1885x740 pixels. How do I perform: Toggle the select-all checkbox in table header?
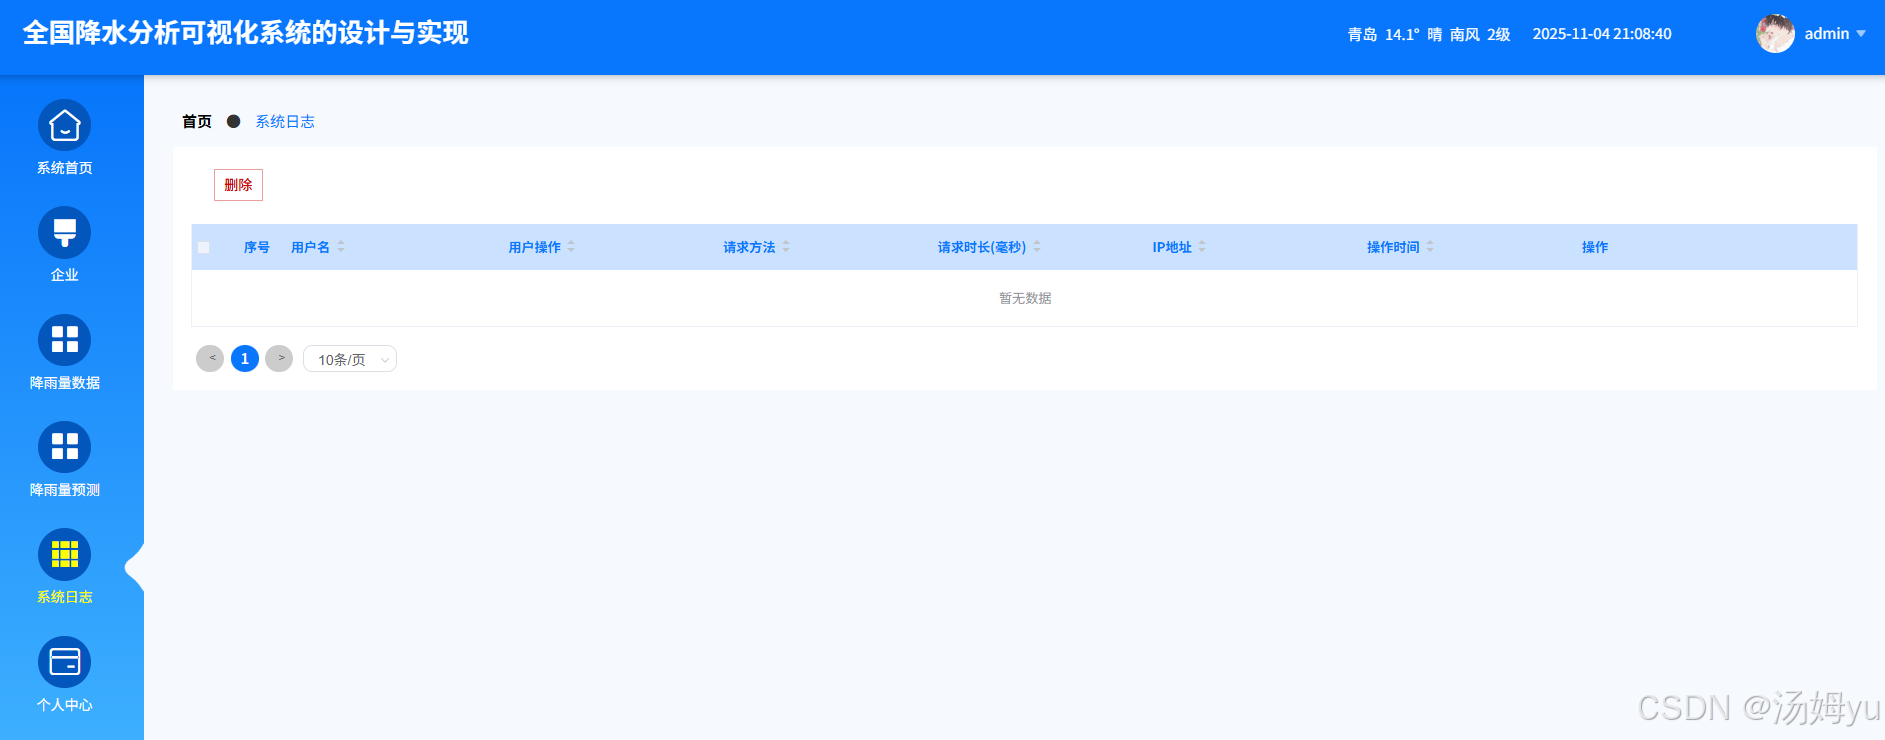[x=204, y=247]
